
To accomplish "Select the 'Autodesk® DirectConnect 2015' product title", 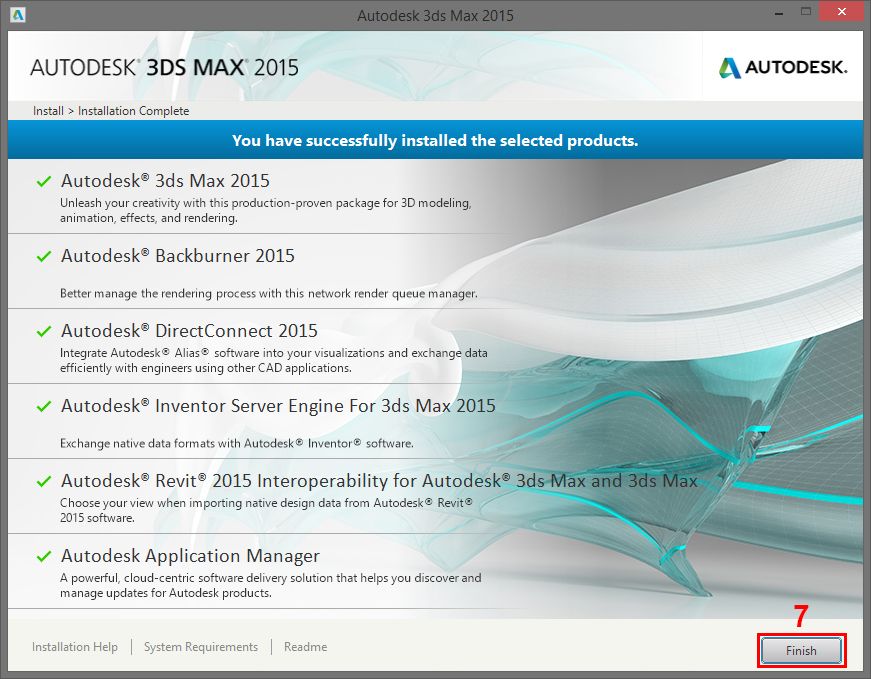I will 189,331.
